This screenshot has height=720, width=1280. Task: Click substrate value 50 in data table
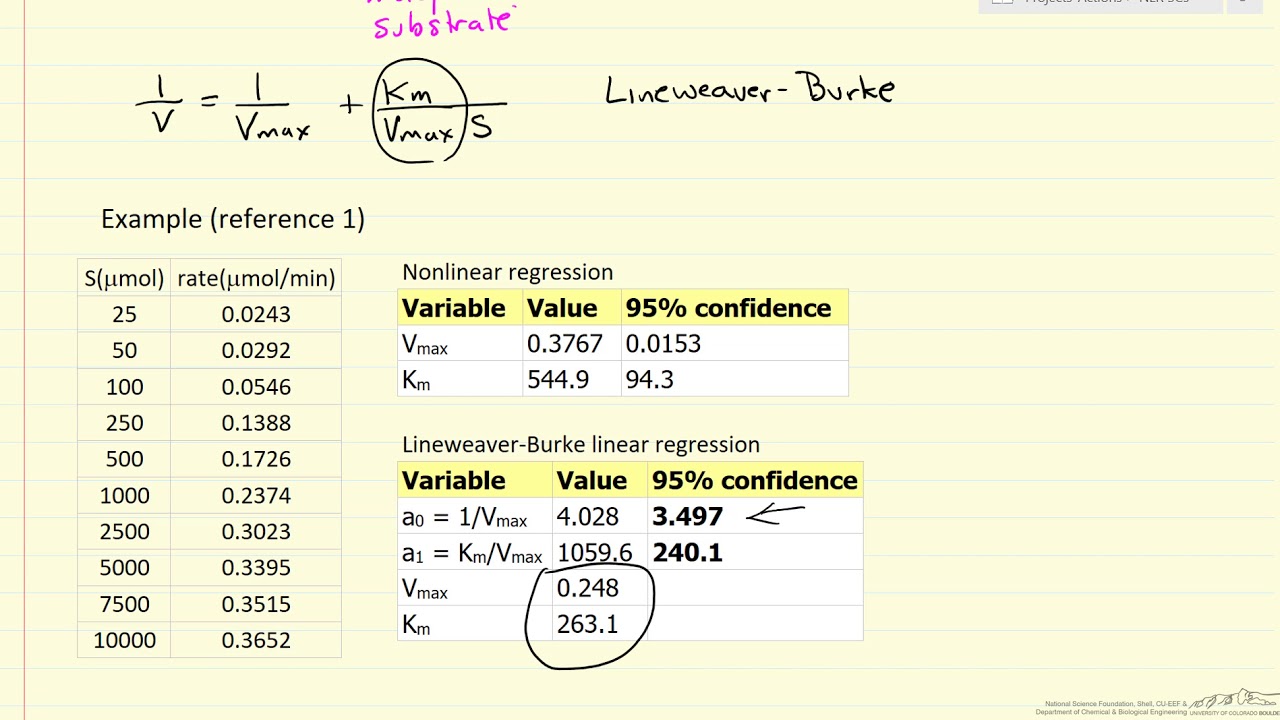(124, 351)
